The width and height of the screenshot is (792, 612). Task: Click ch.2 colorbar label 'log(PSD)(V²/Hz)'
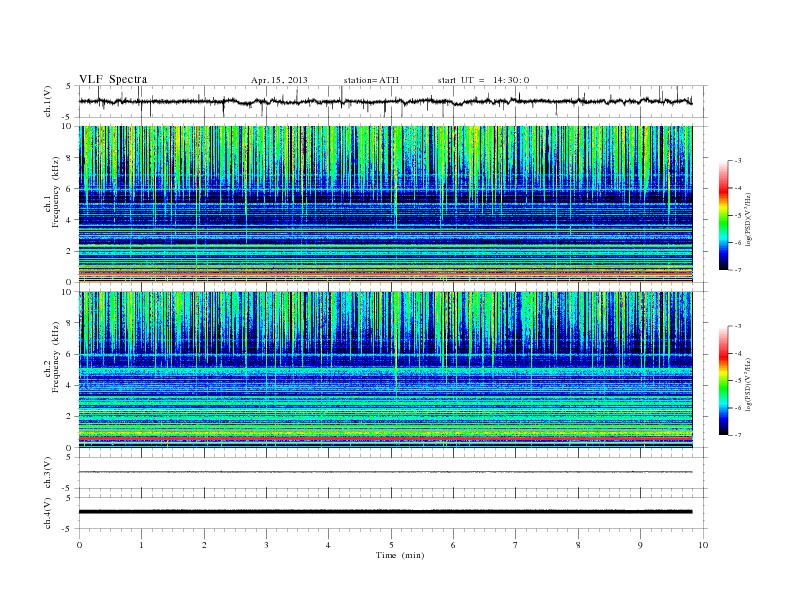pos(748,385)
